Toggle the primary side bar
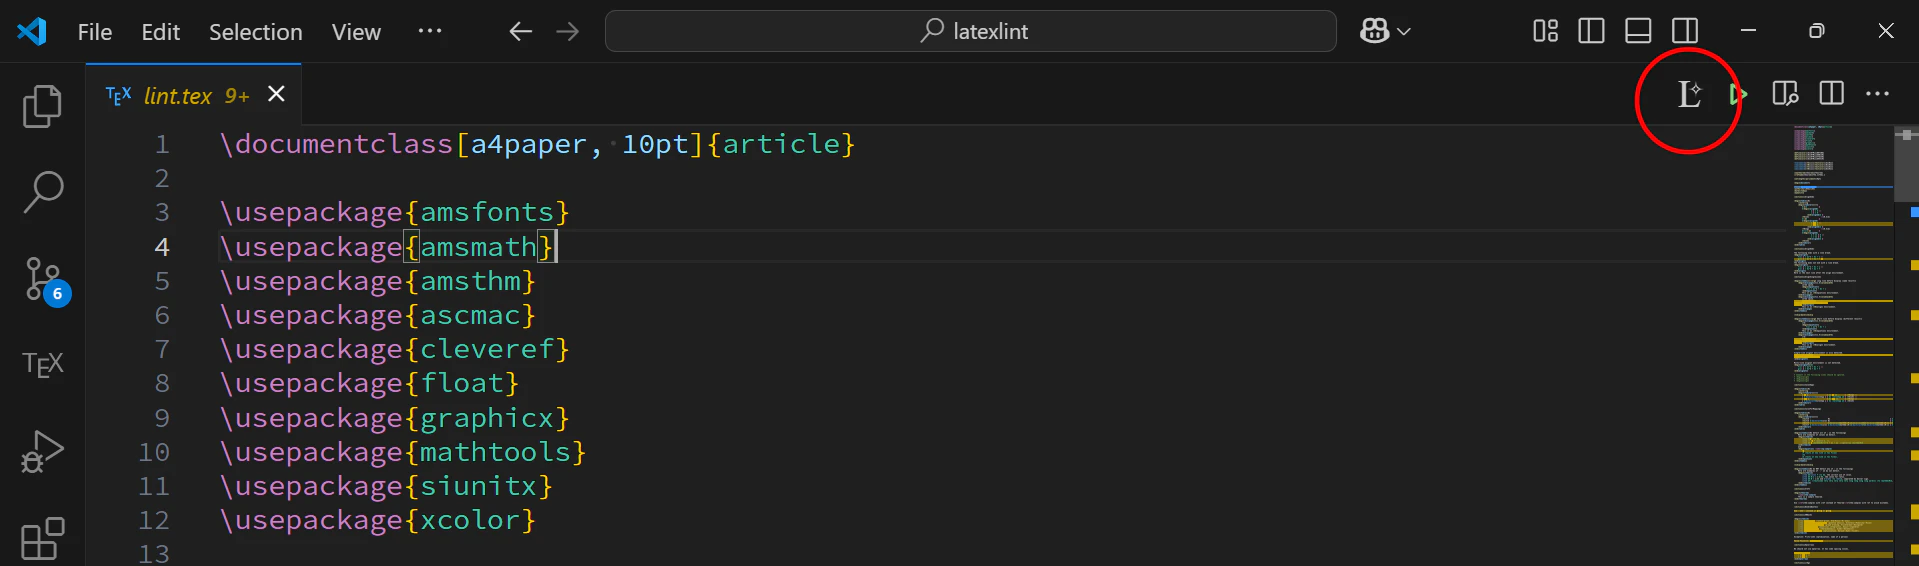Image resolution: width=1919 pixels, height=566 pixels. (x=1591, y=31)
